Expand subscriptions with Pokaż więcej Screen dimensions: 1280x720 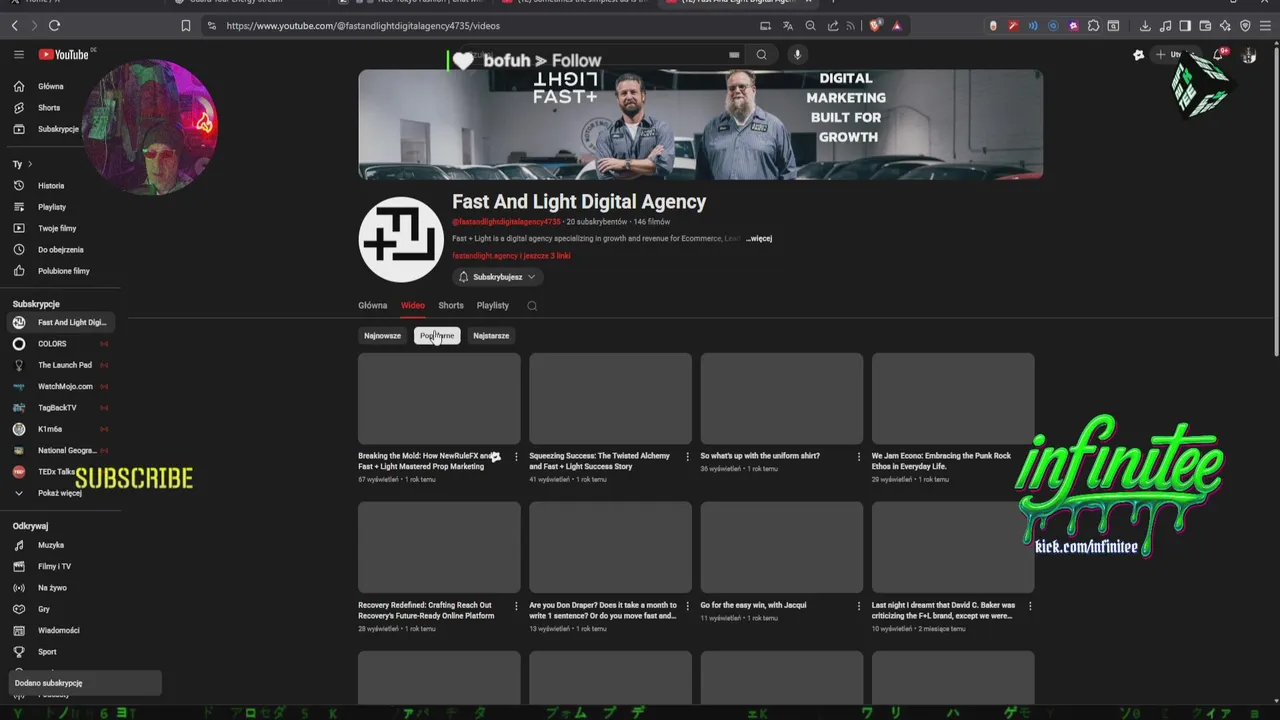point(60,493)
